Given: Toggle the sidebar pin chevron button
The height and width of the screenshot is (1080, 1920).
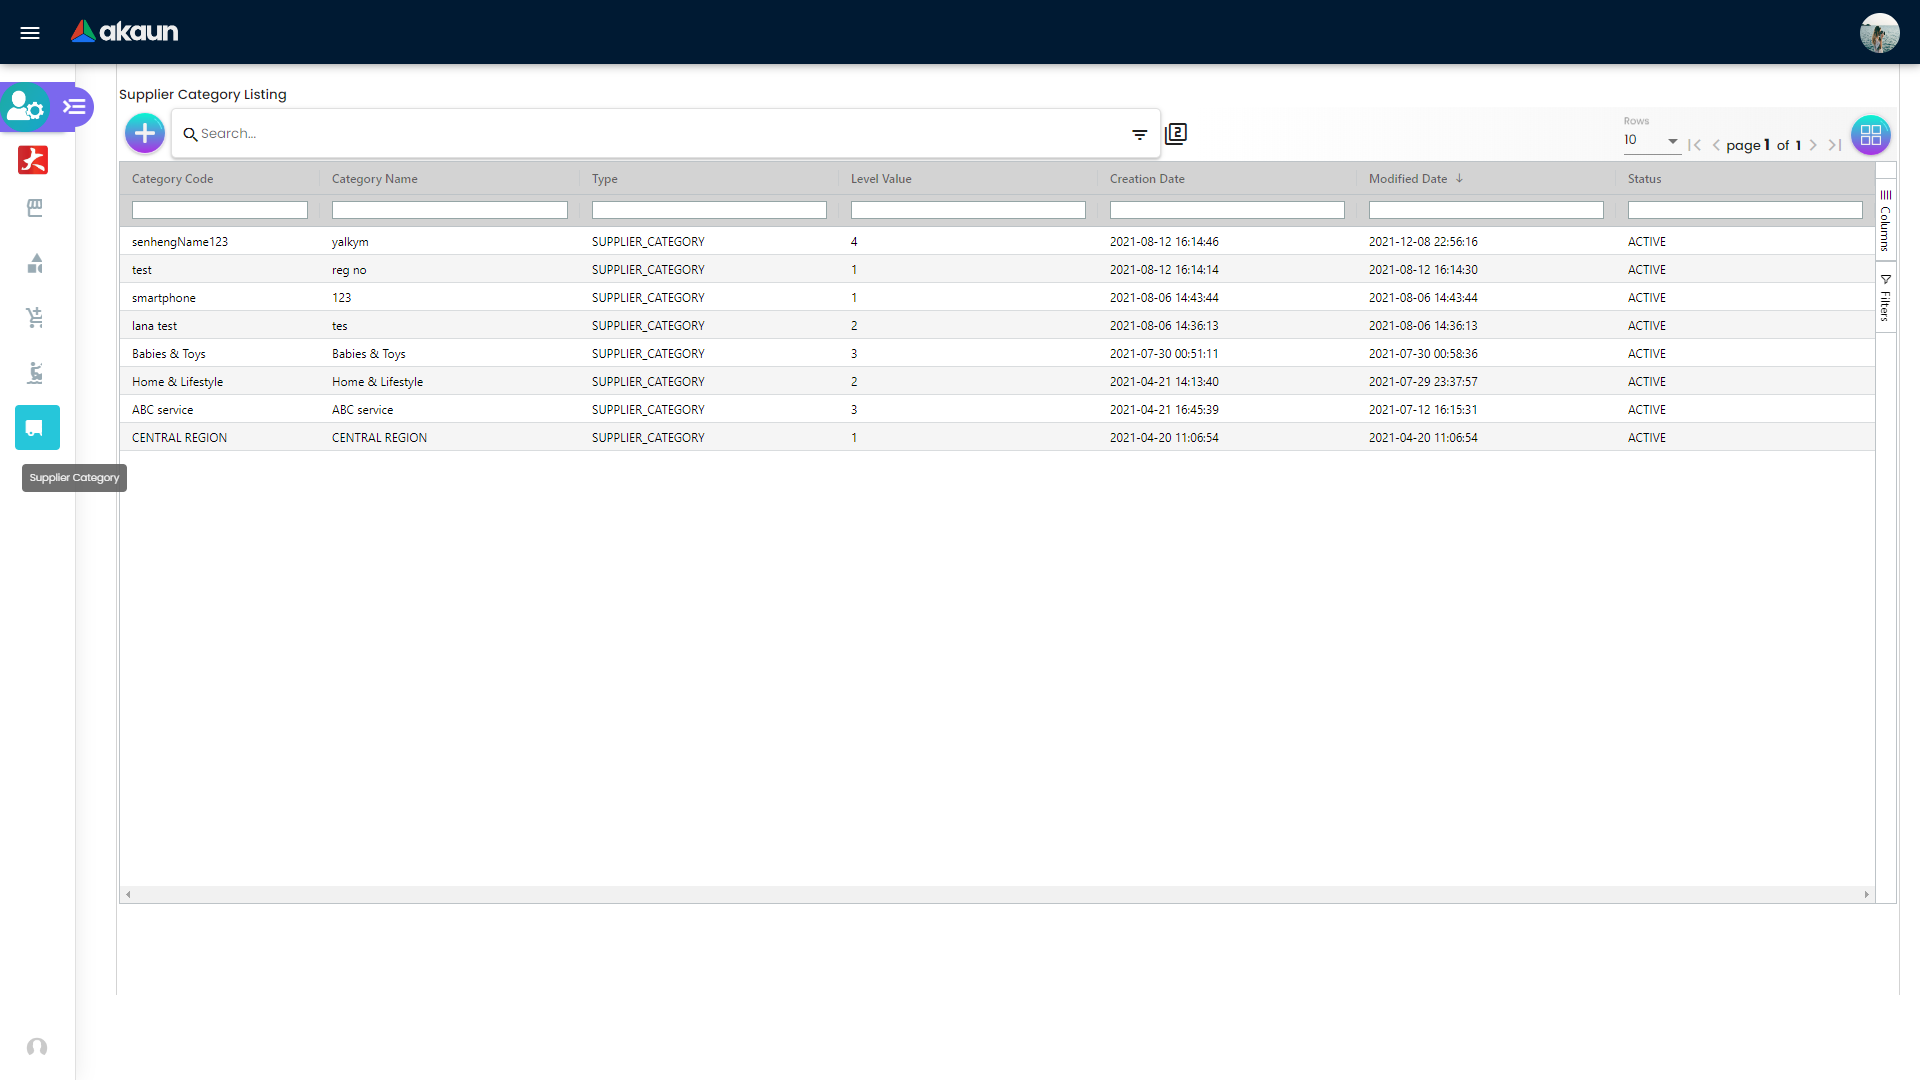Looking at the screenshot, I should coord(73,106).
